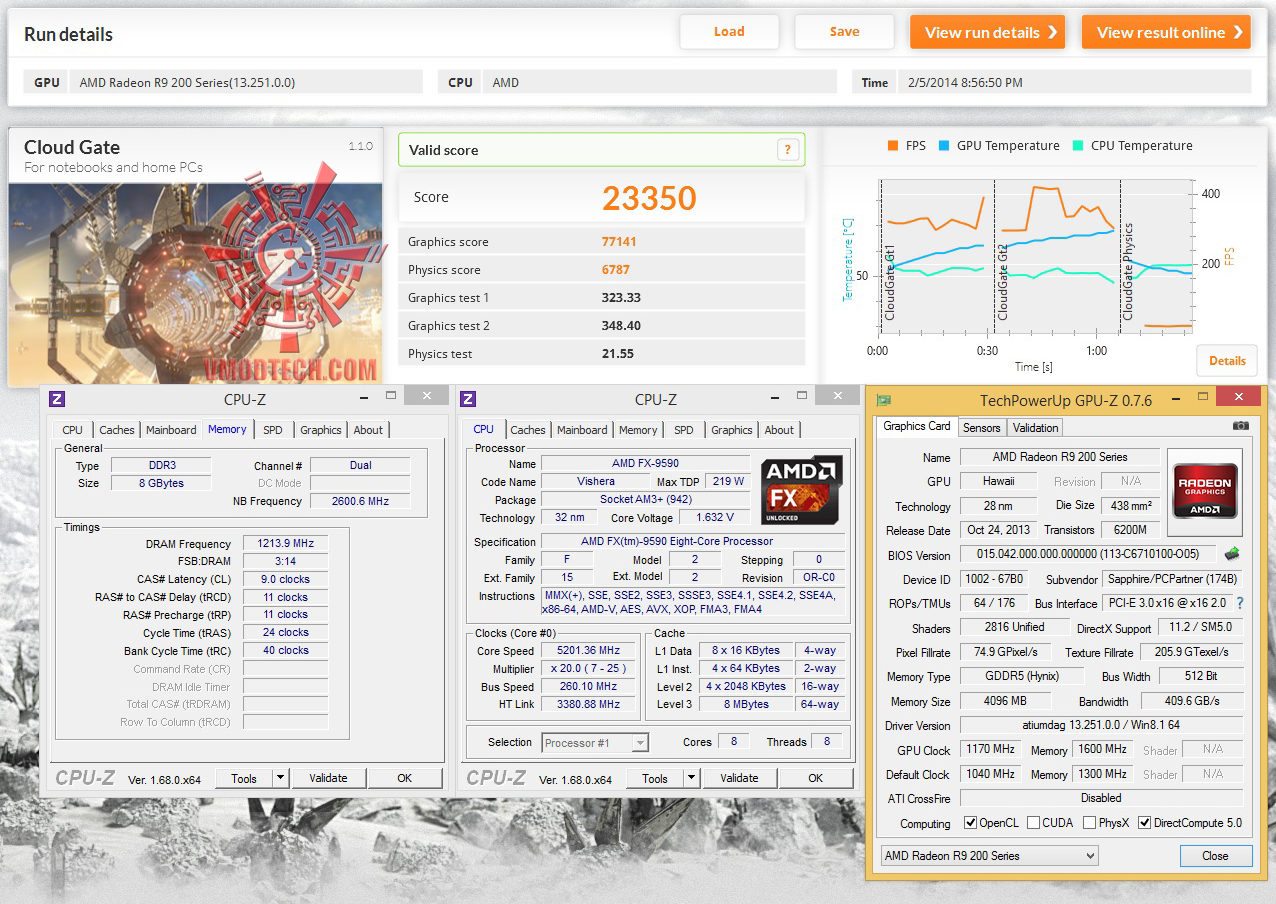Open the Graphics tab in right CPU-Z
Screen dimensions: 1276x904
(731, 430)
